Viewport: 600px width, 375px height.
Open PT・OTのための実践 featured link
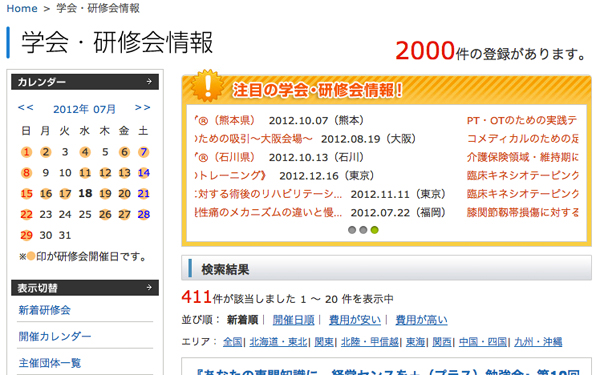click(x=523, y=121)
